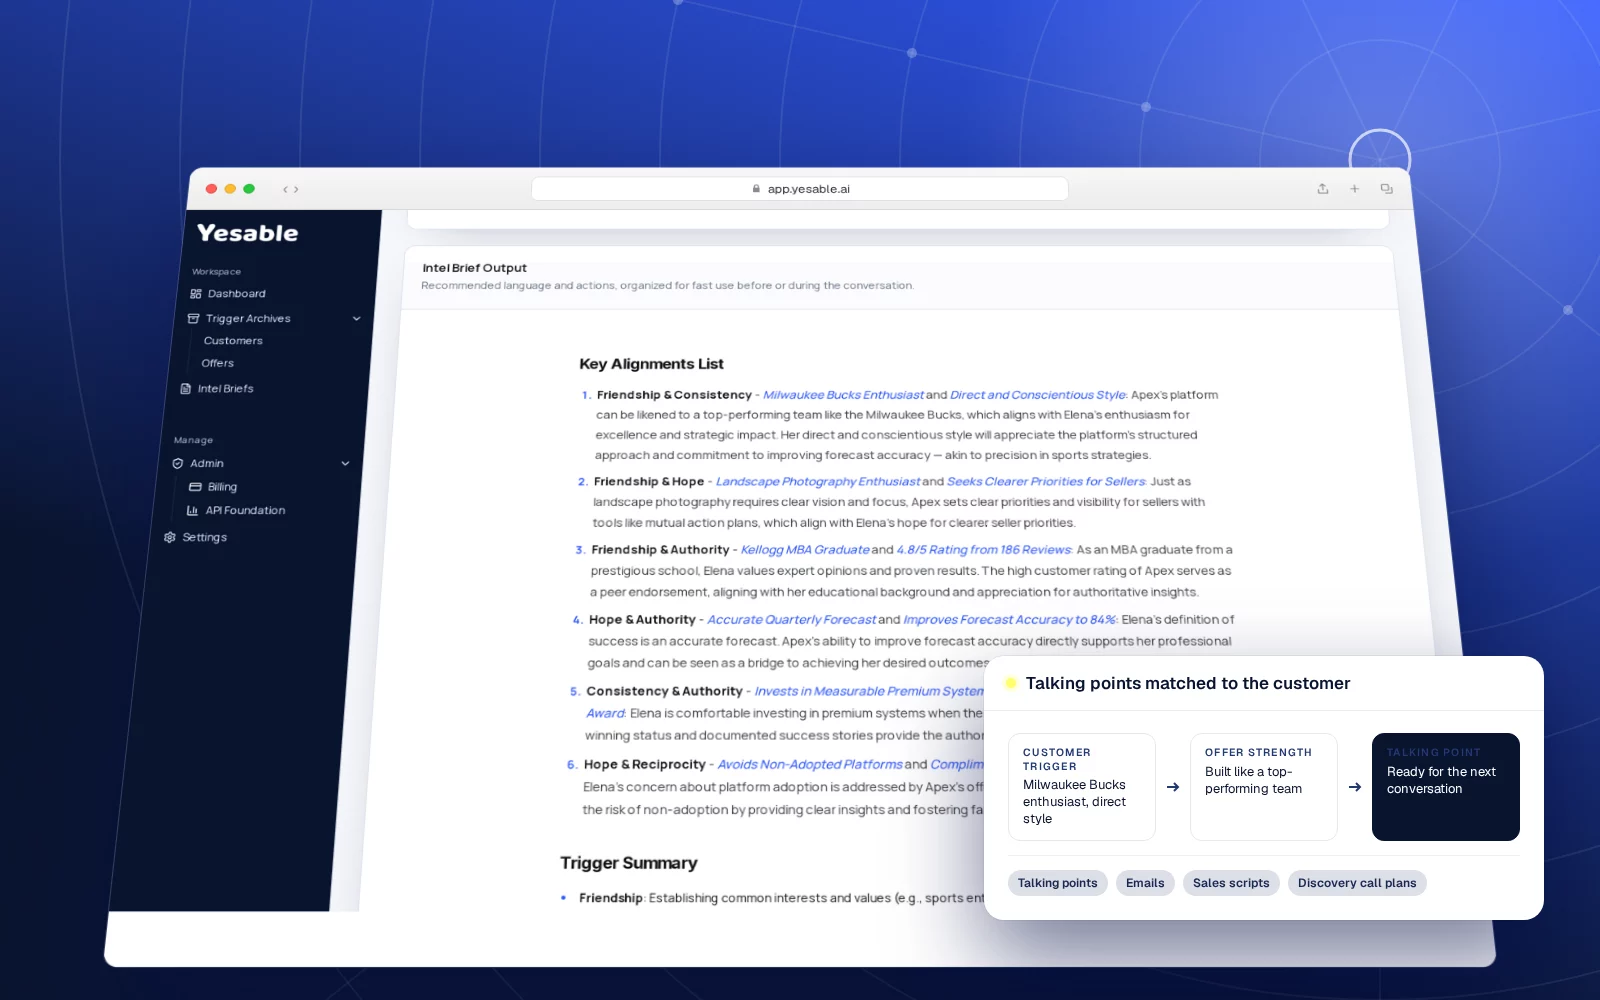Select Intel Briefs menu item
Image resolution: width=1600 pixels, height=1000 pixels.
226,389
